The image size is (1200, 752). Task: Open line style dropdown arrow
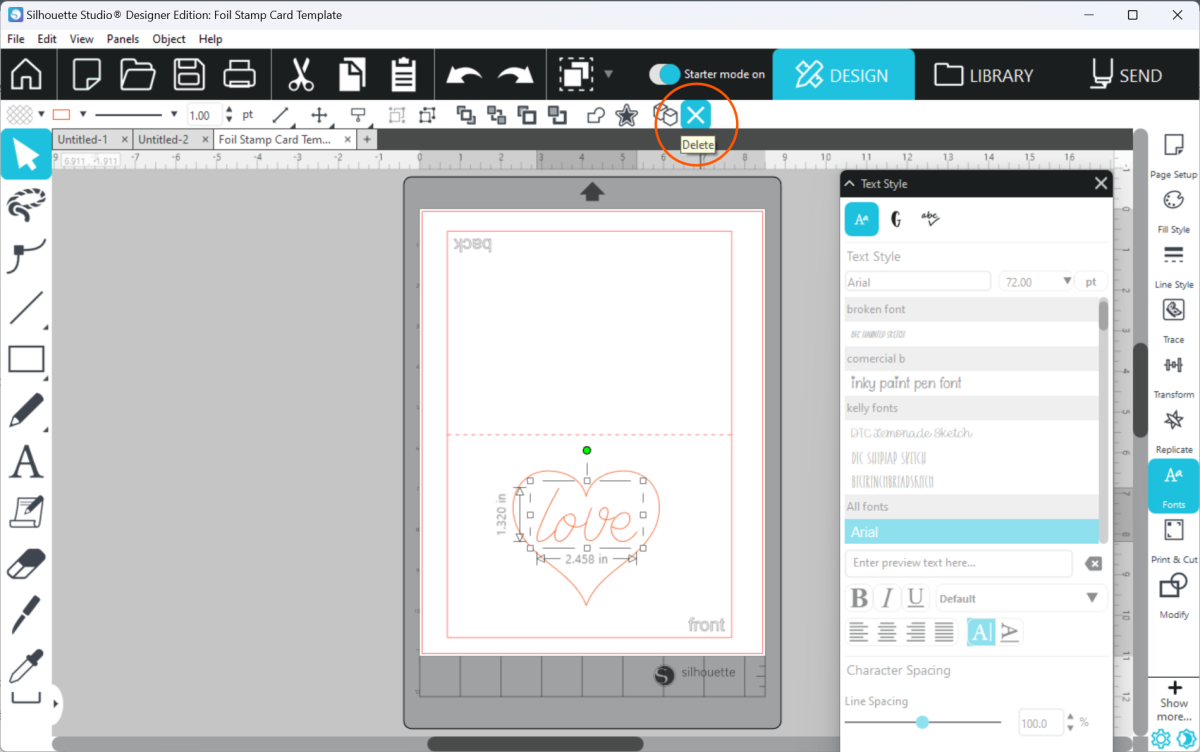point(174,115)
